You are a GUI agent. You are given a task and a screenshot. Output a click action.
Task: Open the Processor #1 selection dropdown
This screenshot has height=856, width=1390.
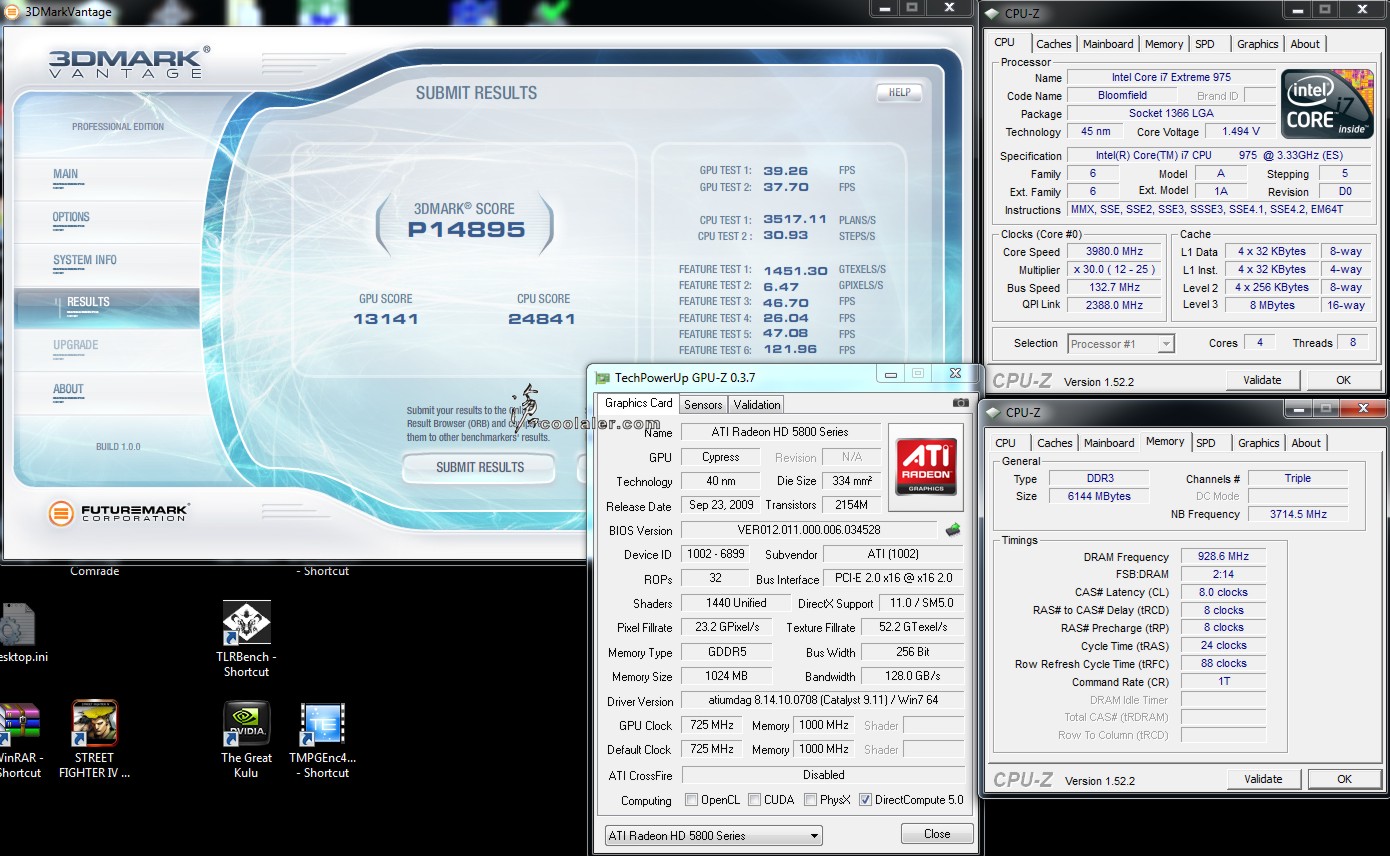tap(1121, 344)
